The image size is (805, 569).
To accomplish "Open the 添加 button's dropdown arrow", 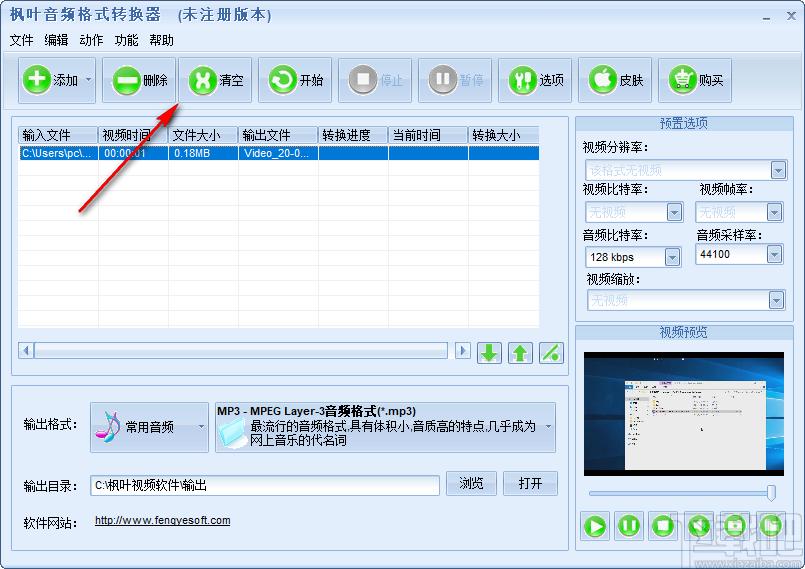I will pos(88,80).
